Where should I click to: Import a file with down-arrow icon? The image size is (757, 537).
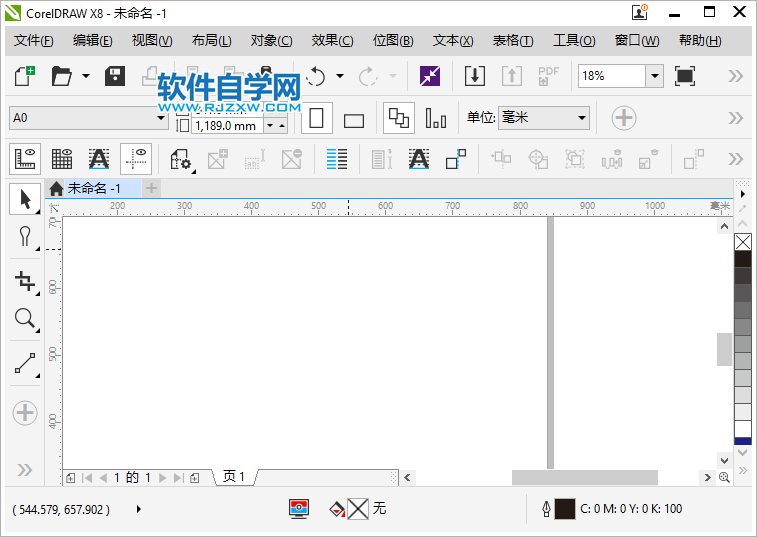click(x=475, y=76)
